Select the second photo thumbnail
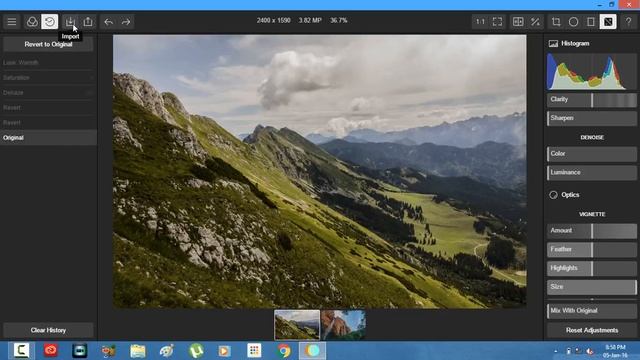Image resolution: width=640 pixels, height=360 pixels. (343, 325)
